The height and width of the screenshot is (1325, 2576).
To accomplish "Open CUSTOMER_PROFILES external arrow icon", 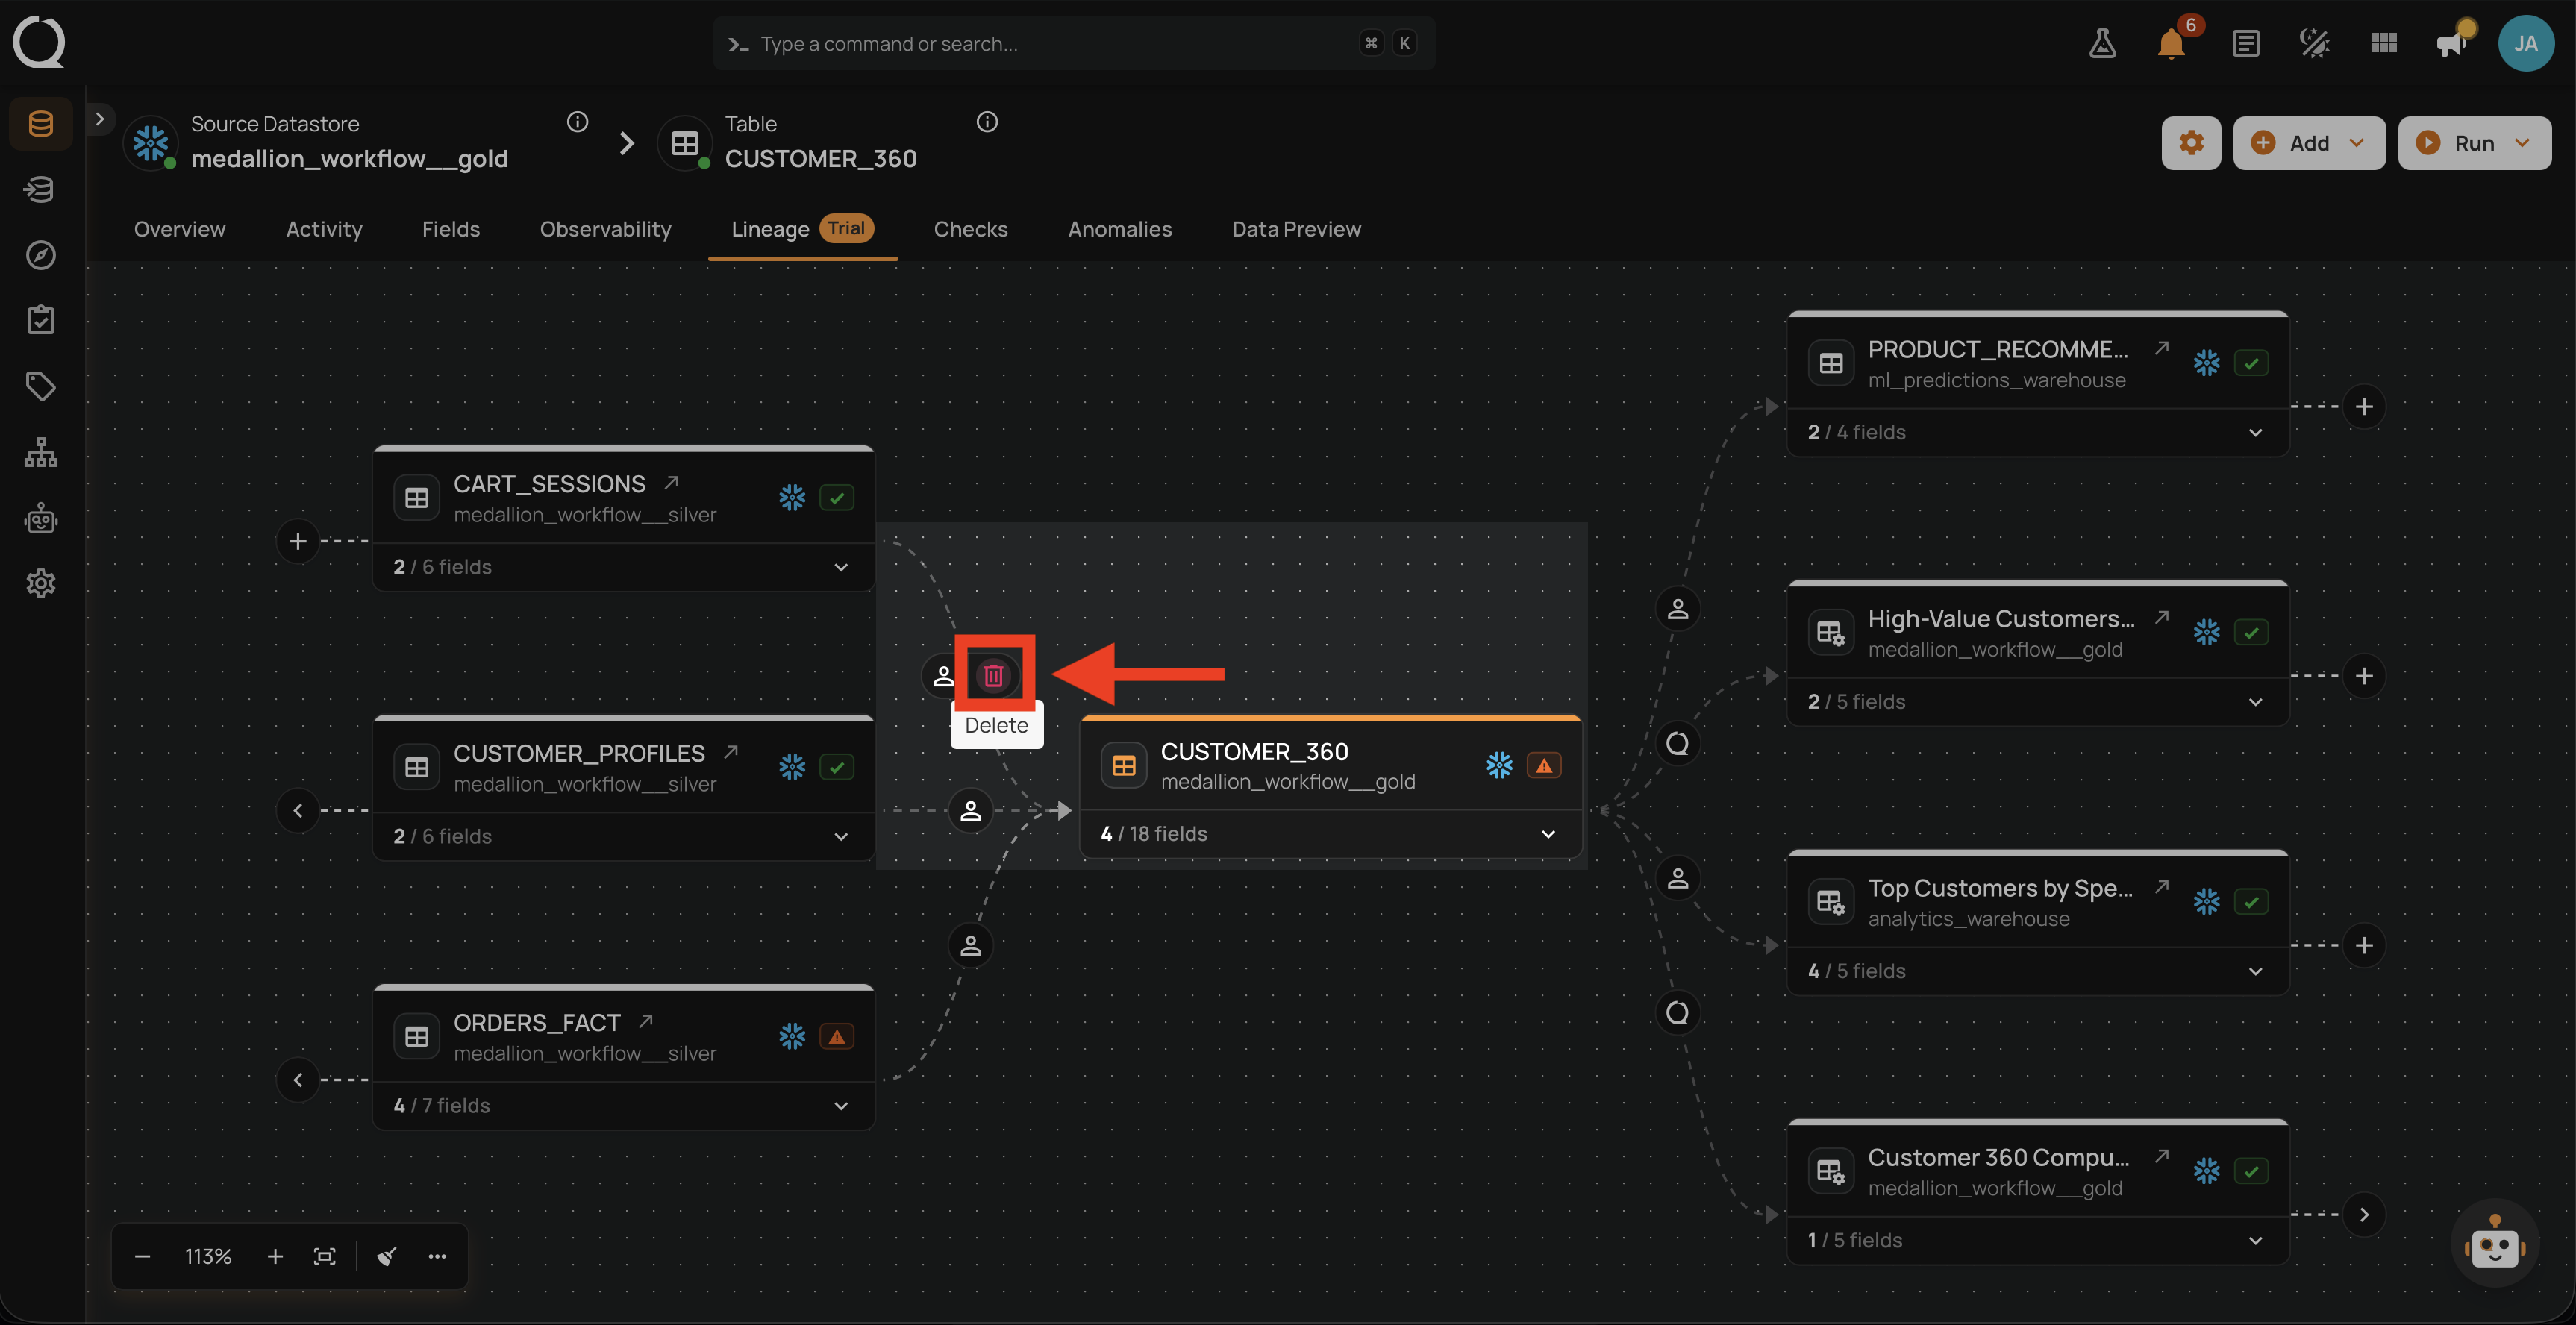I will point(731,751).
